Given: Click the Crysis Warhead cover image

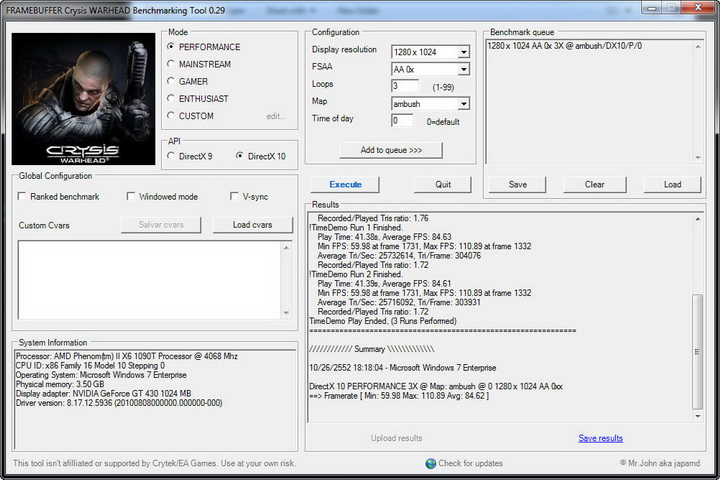Looking at the screenshot, I should 84,99.
